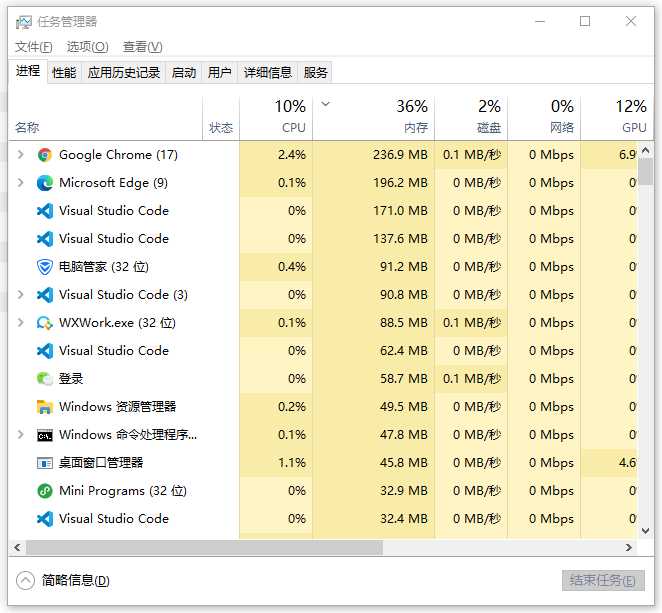Click VS Code icon in 32.4 MB row
This screenshot has height=613, width=662.
tap(45, 519)
